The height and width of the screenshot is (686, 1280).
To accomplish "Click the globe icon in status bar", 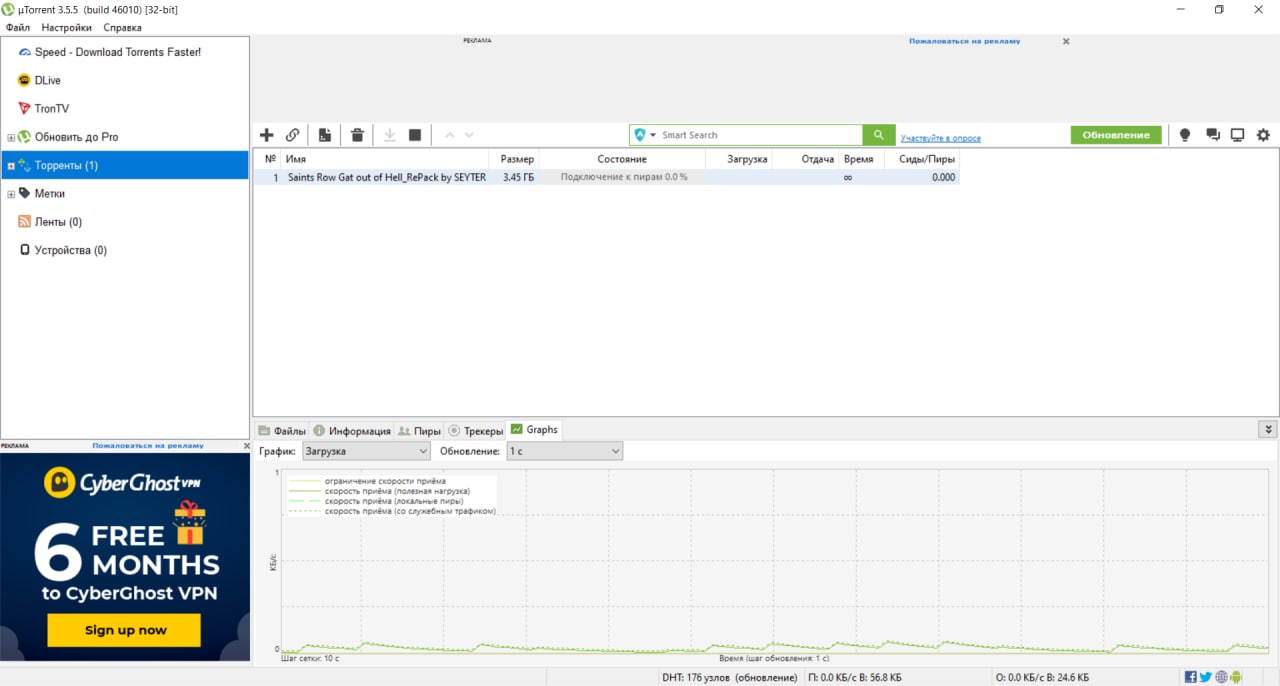I will point(1221,677).
